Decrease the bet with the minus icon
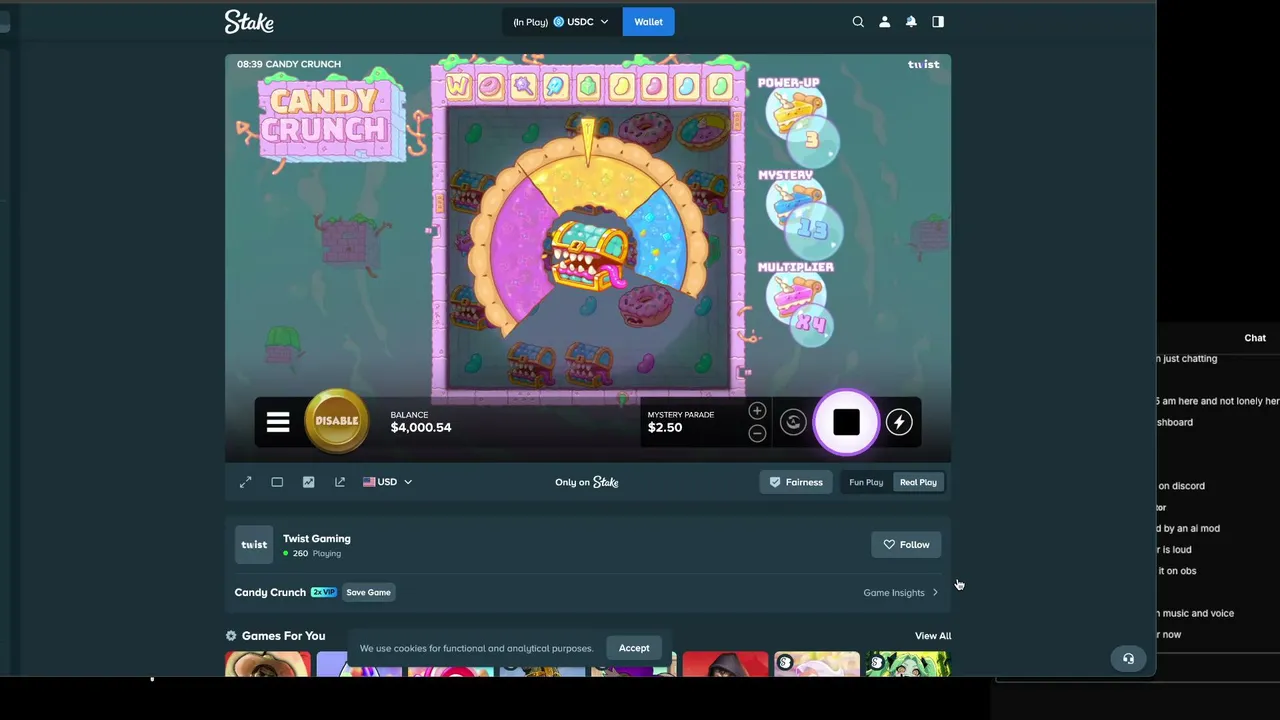The width and height of the screenshot is (1280, 720). (757, 433)
